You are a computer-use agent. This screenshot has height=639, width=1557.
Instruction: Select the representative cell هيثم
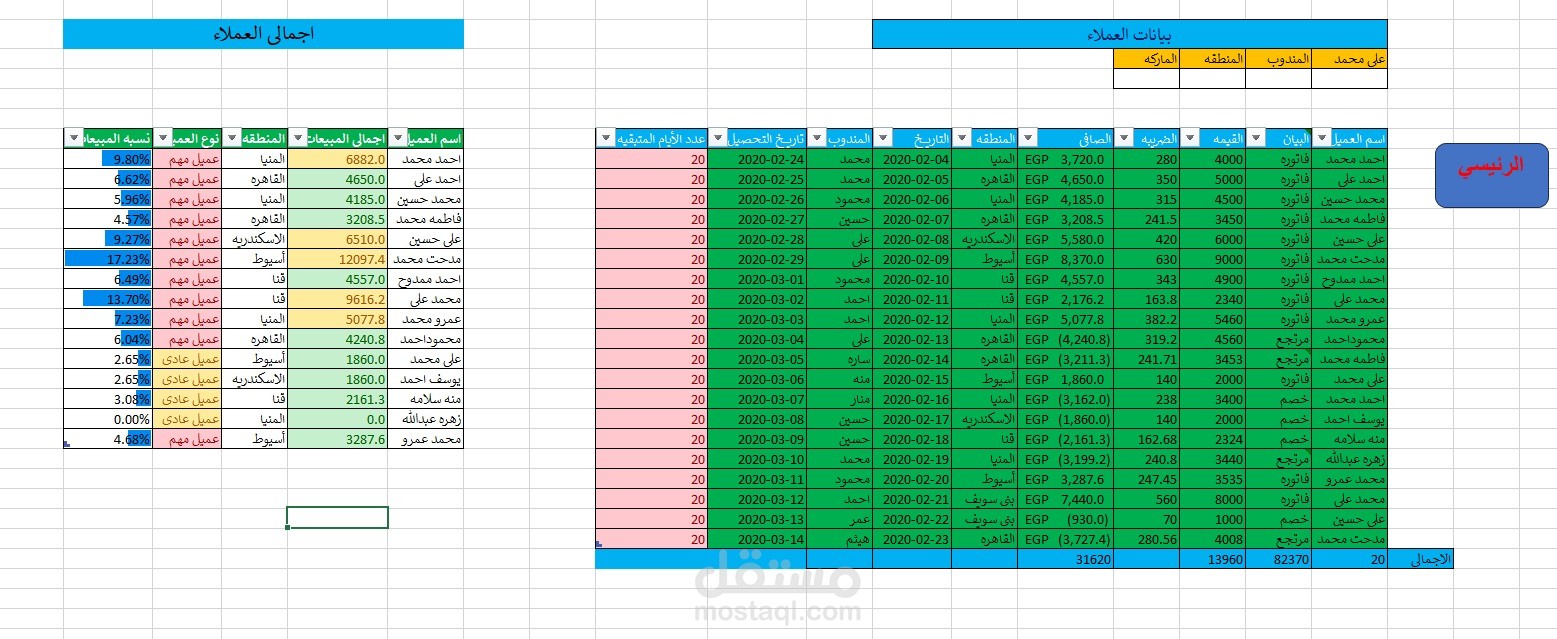pos(840,539)
